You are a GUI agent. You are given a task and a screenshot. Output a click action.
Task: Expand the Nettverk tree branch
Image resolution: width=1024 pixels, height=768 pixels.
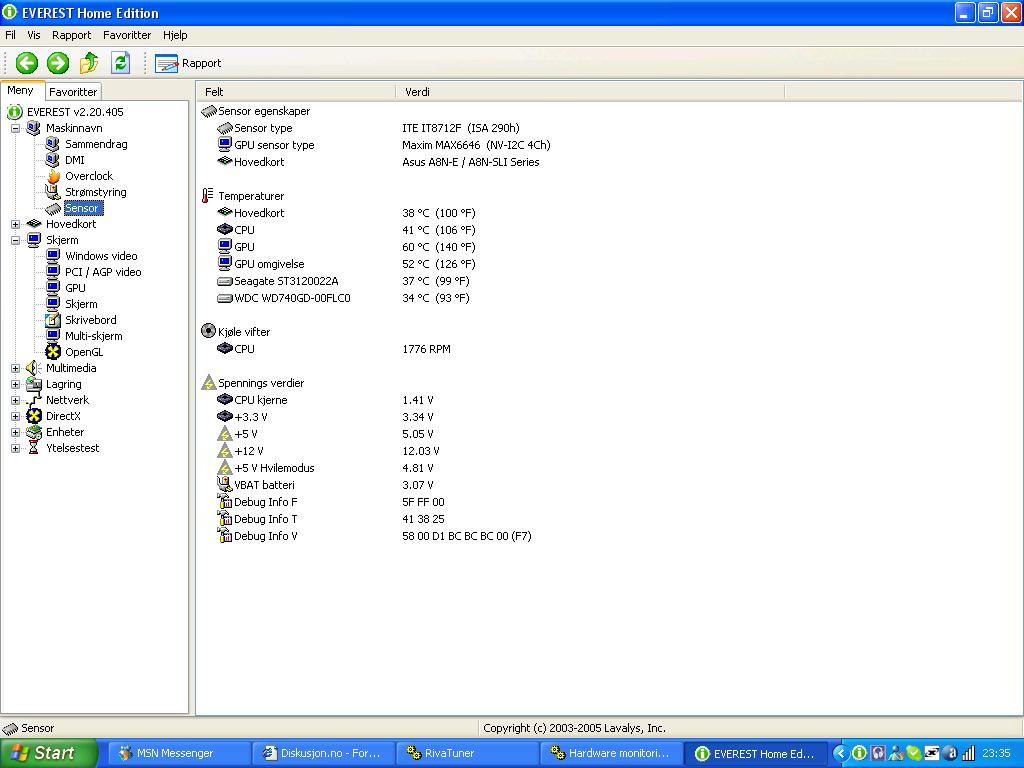point(16,400)
